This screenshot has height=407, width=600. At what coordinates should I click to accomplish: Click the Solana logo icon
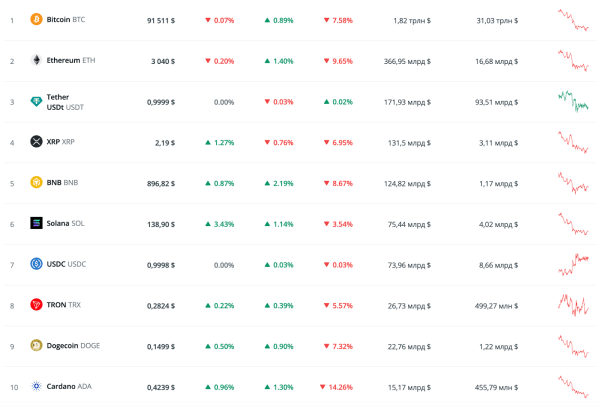(x=37, y=223)
